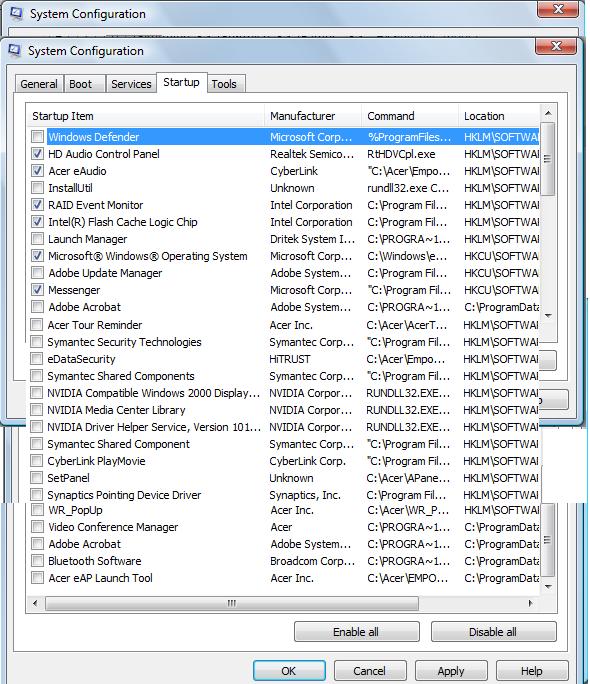Close the front System Configuration window
The height and width of the screenshot is (684, 590).
pos(556,46)
